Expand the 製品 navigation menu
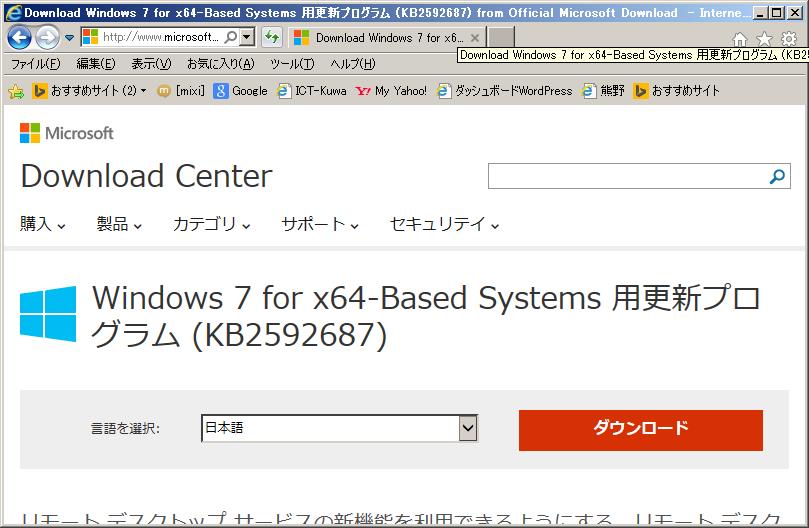809x528 pixels. pos(119,224)
